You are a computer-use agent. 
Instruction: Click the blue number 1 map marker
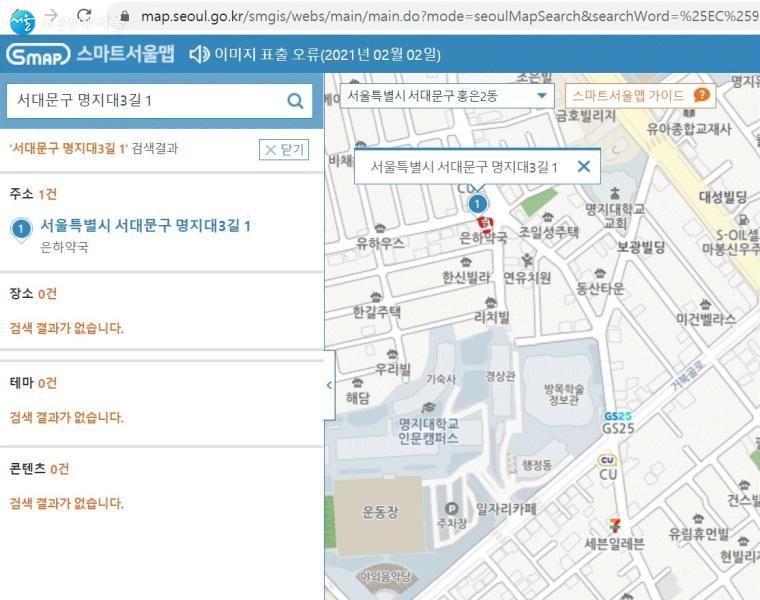(477, 204)
